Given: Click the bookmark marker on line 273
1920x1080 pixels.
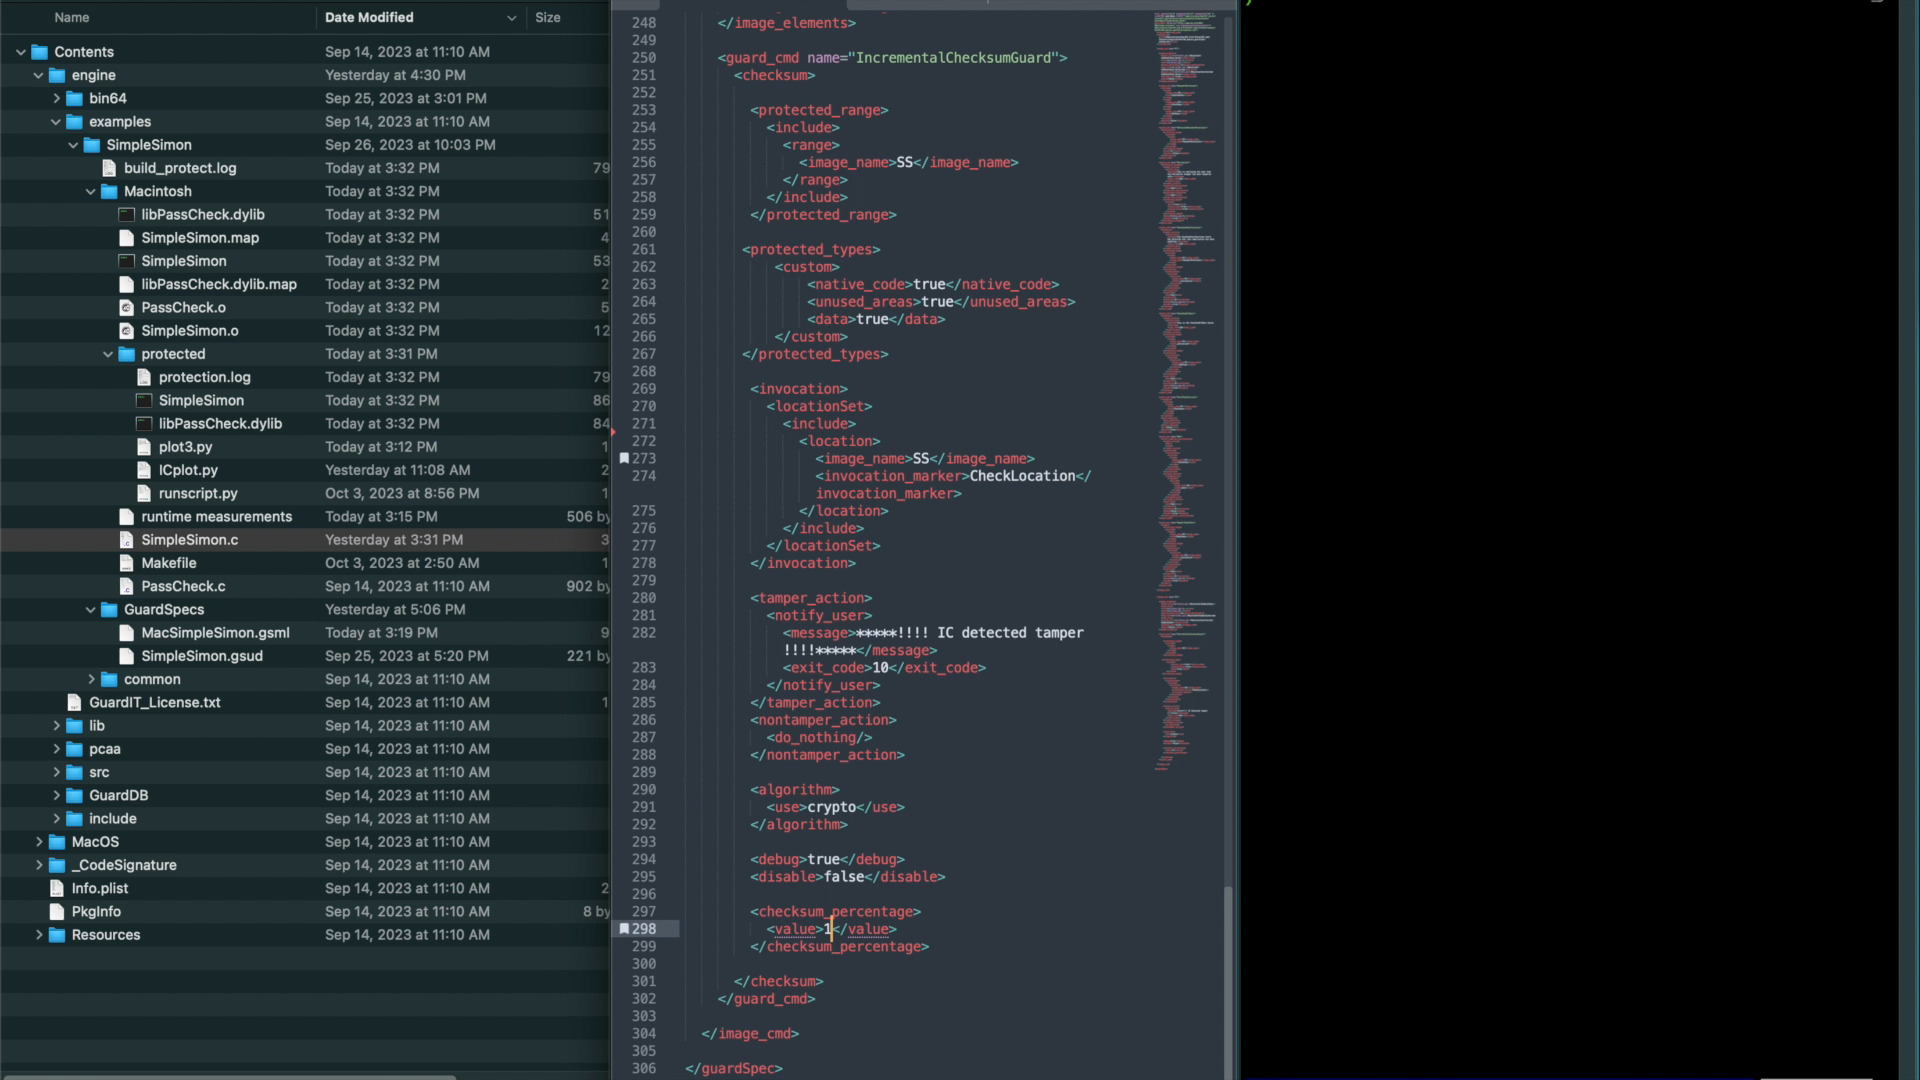Looking at the screenshot, I should click(624, 458).
